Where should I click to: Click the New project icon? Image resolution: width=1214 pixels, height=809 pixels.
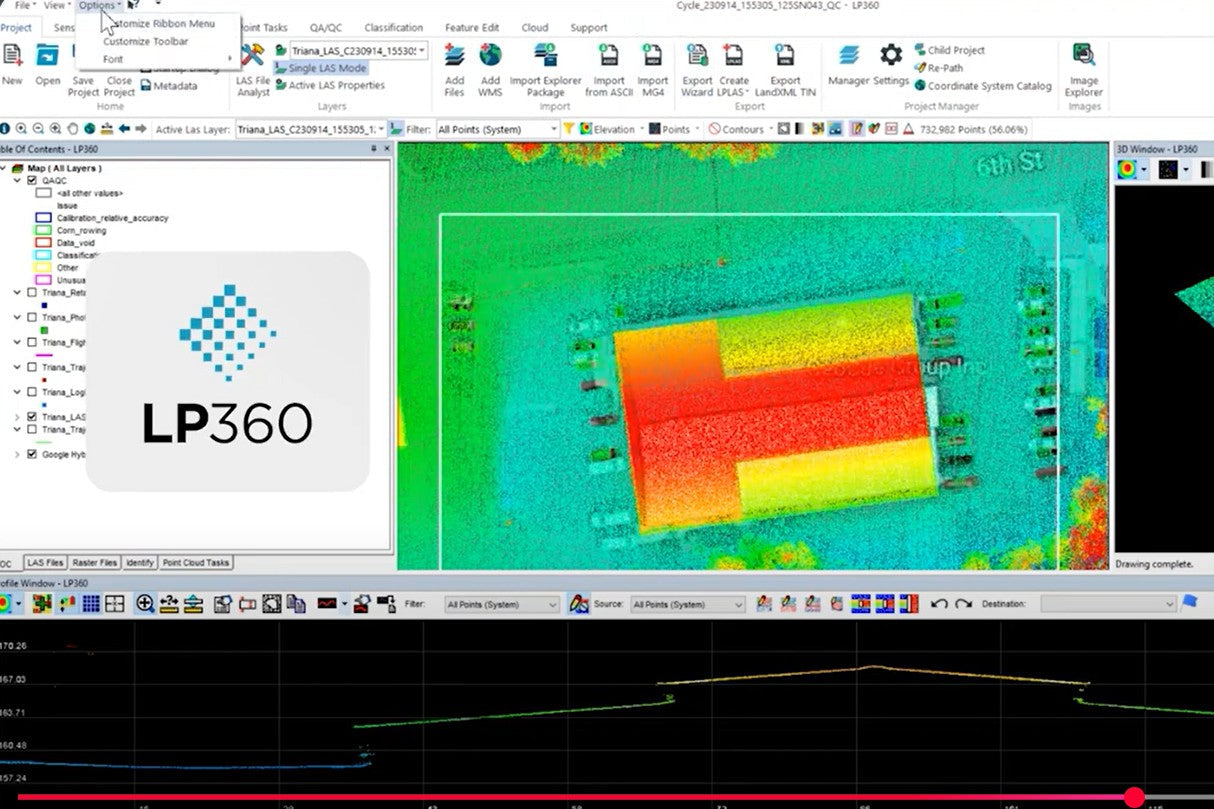pyautogui.click(x=13, y=56)
